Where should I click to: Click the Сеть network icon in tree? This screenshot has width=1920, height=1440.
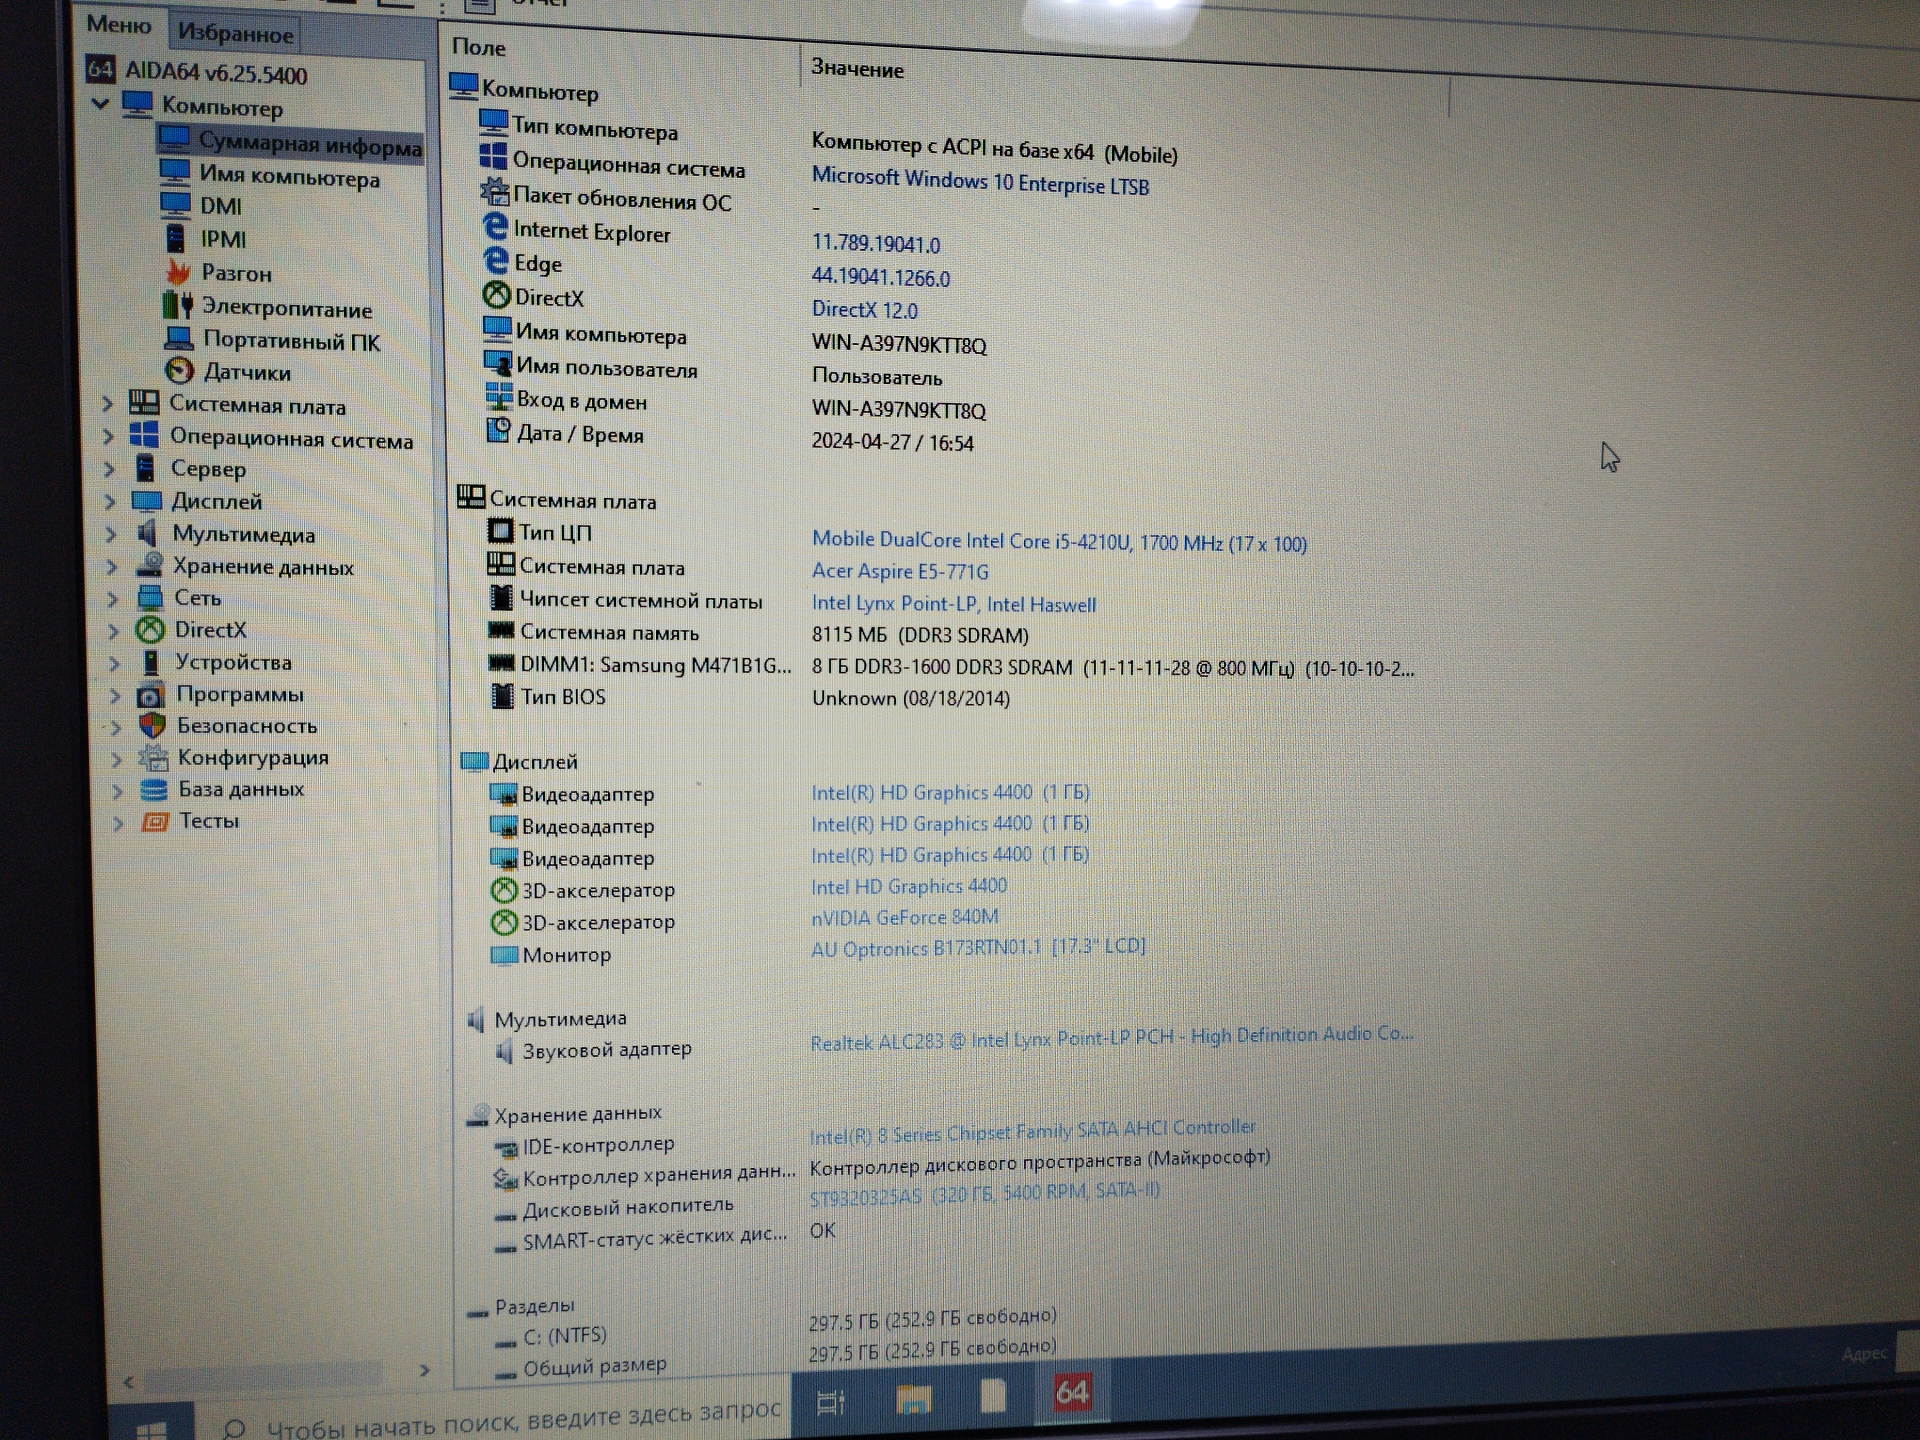[150, 597]
